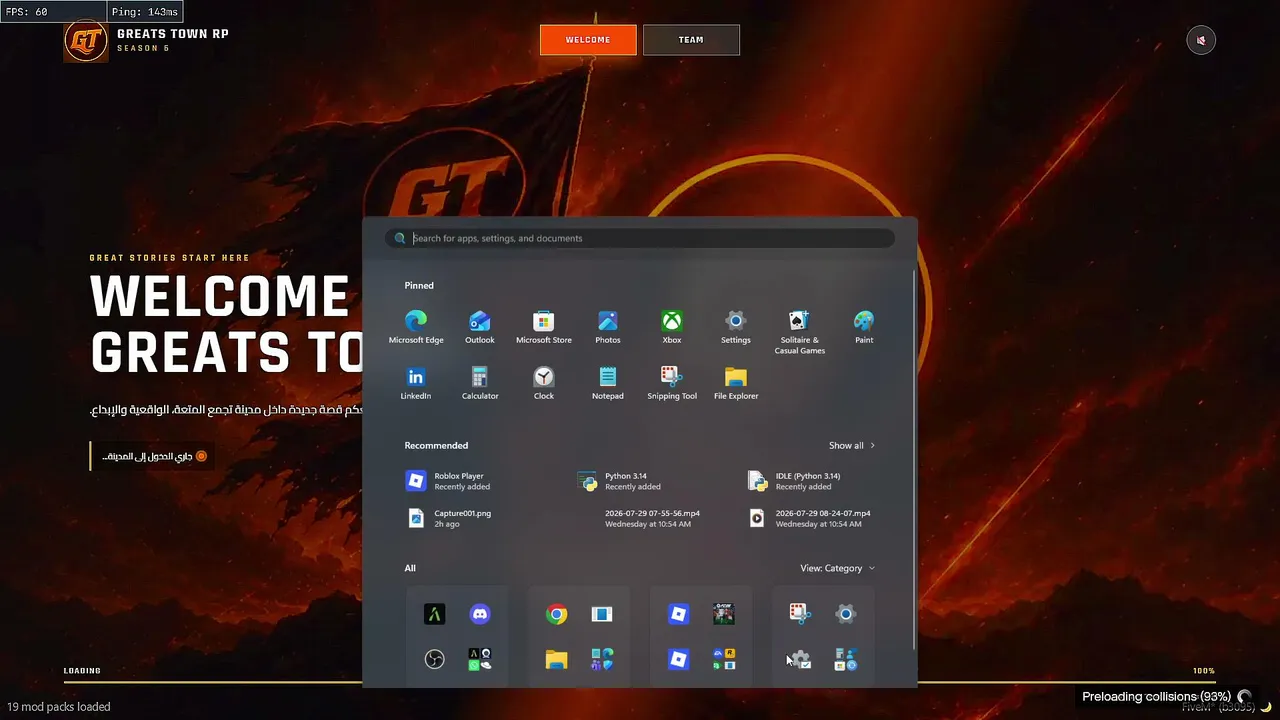
Task: Launch Outlook from the pinned apps
Action: click(x=480, y=327)
